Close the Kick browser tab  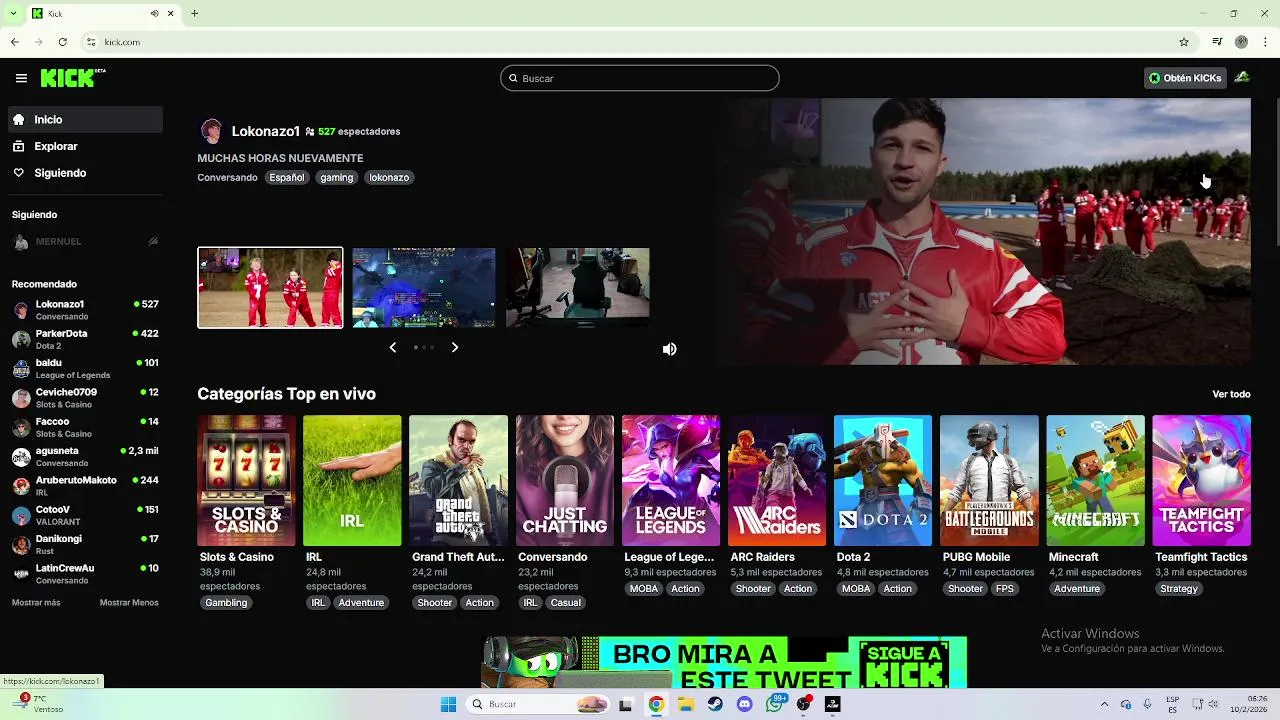point(171,13)
